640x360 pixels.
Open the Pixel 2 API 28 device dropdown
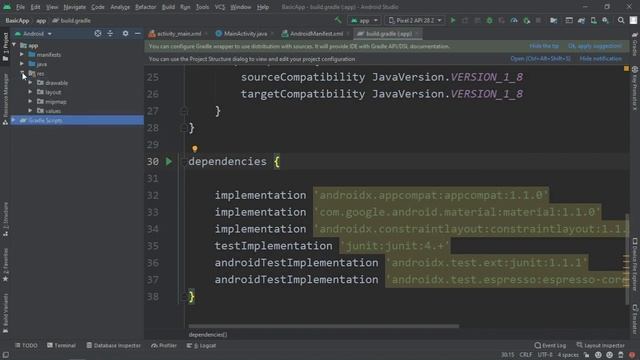pos(415,20)
